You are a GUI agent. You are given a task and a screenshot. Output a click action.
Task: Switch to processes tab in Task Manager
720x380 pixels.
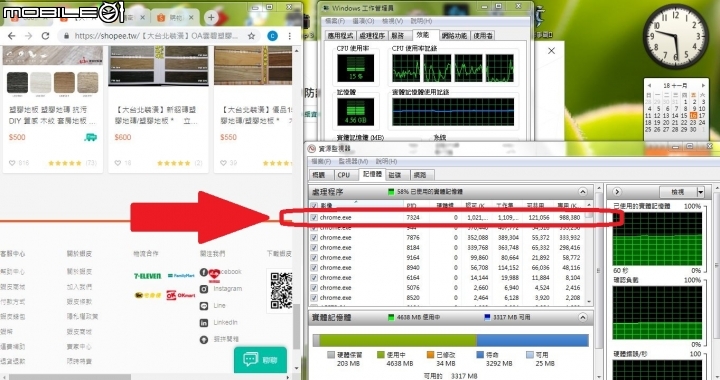pyautogui.click(x=372, y=36)
